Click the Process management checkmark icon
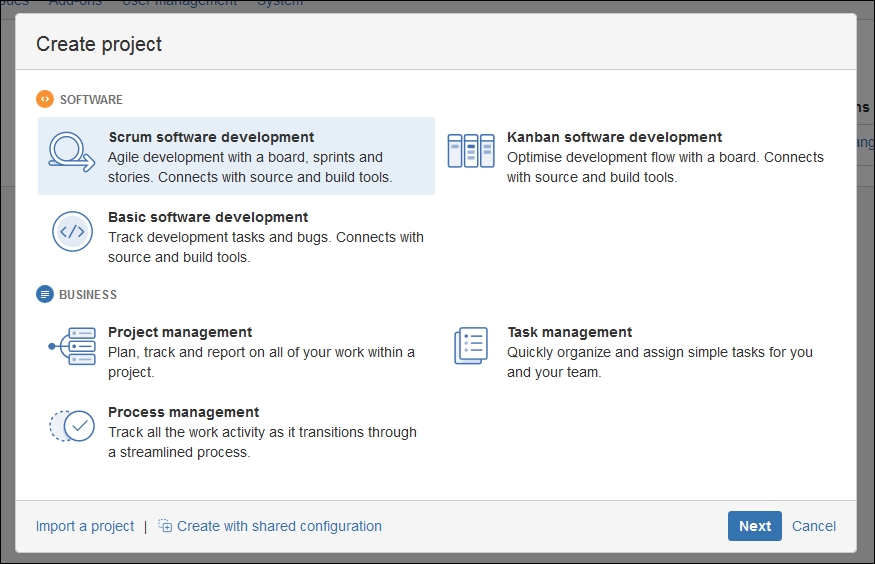Viewport: 875px width, 564px height. (x=72, y=426)
